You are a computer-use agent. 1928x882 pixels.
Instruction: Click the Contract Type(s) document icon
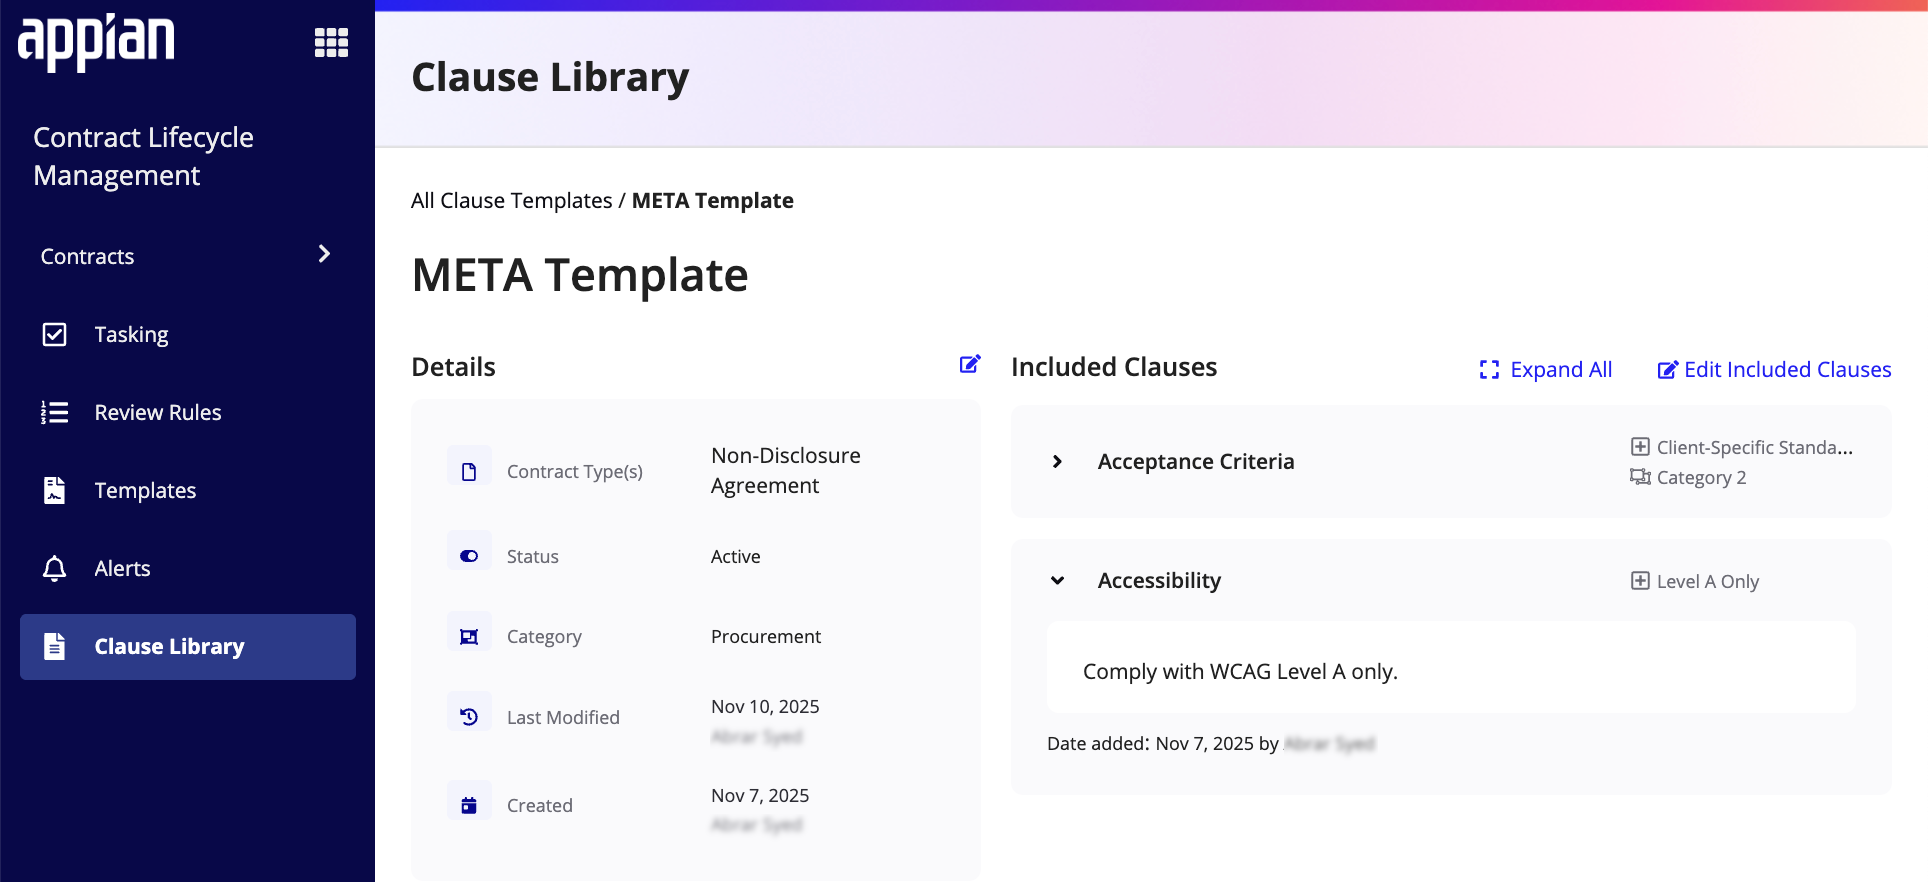(x=469, y=471)
